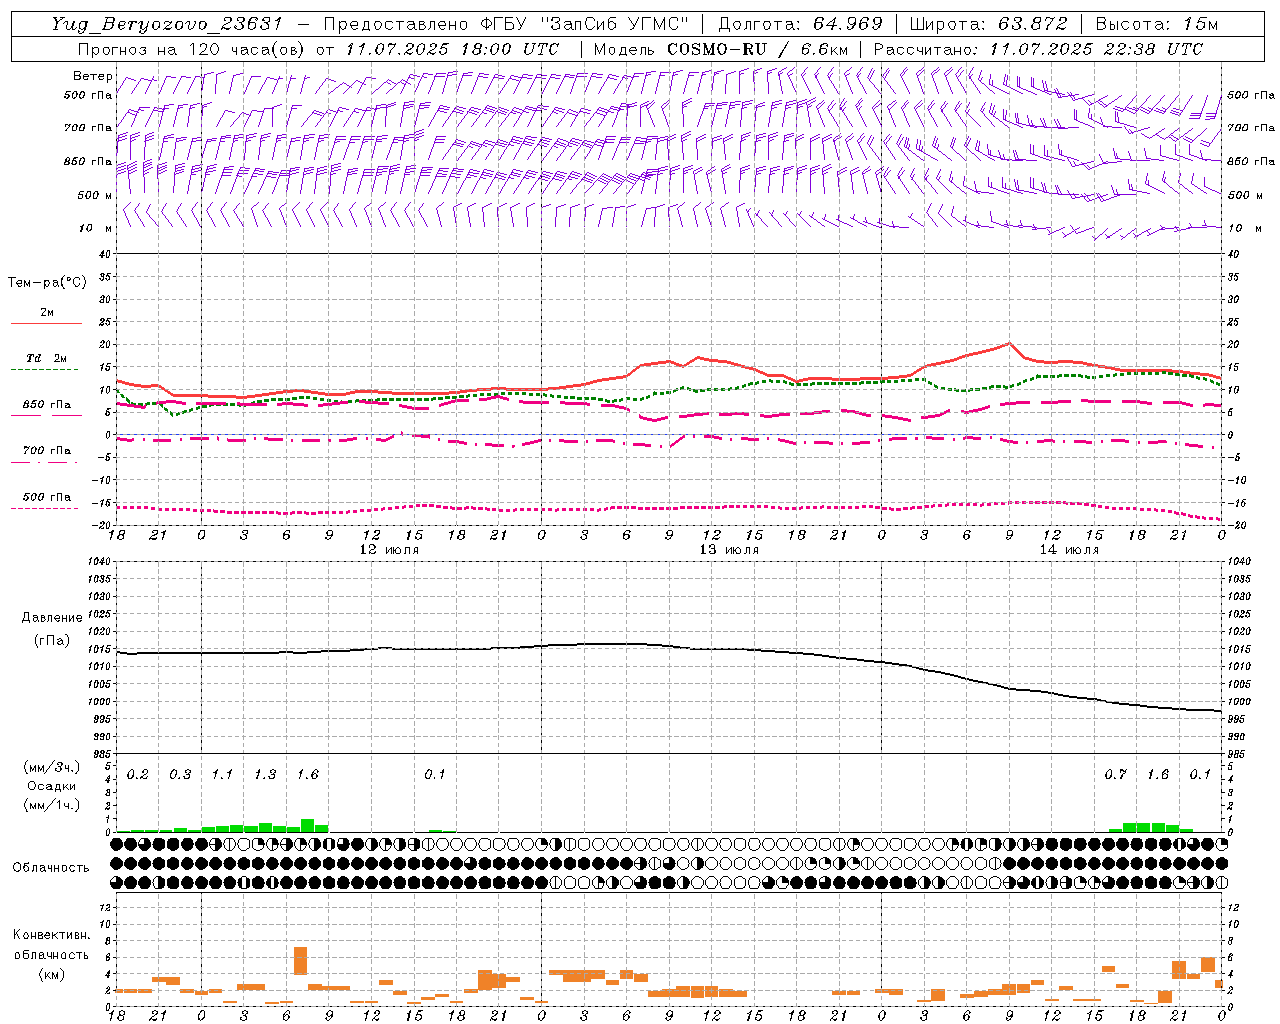Image resolution: width=1280 pixels, height=1024 pixels.
Task: Click the 0.2 precipitation value
Action: click(x=138, y=775)
